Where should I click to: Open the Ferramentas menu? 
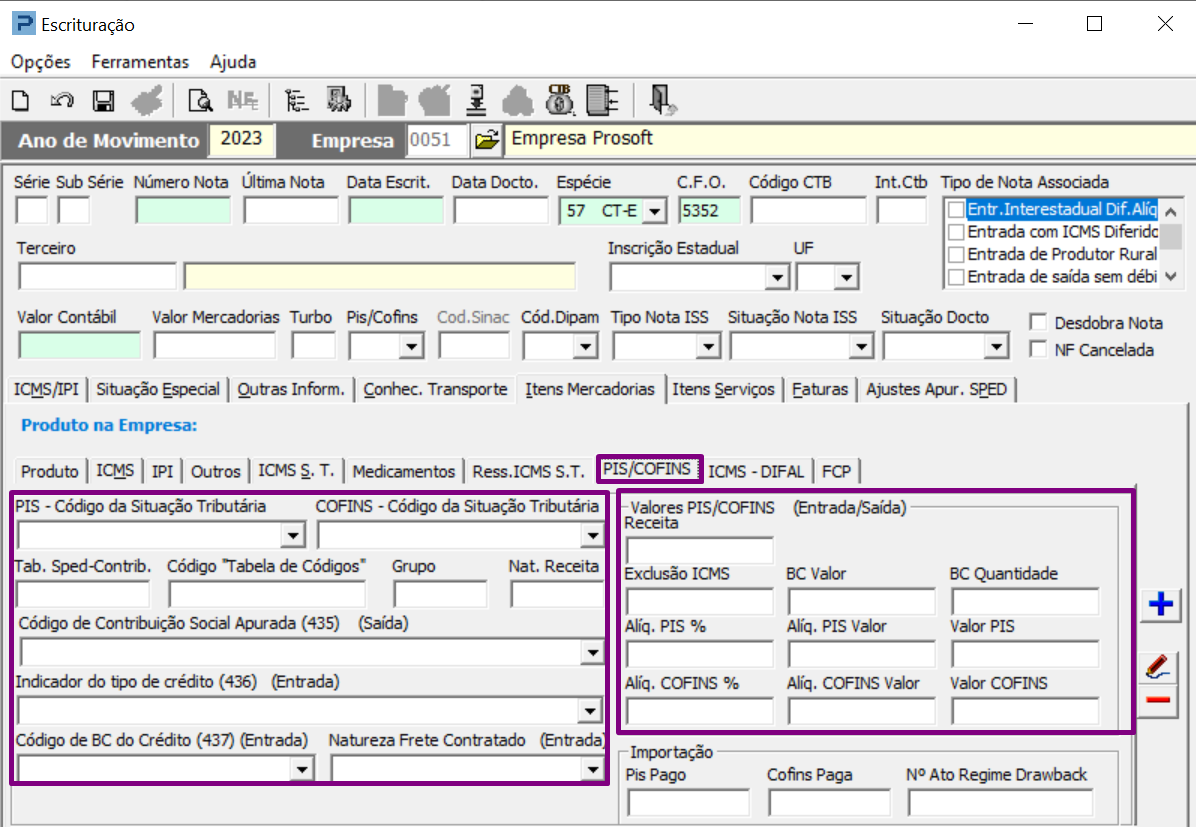point(140,62)
